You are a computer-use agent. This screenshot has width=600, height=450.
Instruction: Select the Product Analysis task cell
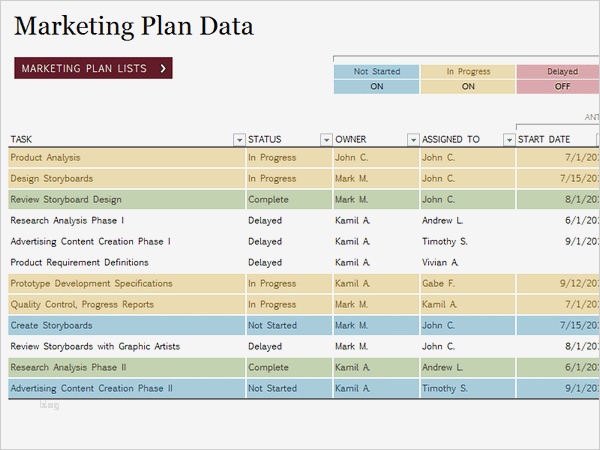[x=46, y=157]
